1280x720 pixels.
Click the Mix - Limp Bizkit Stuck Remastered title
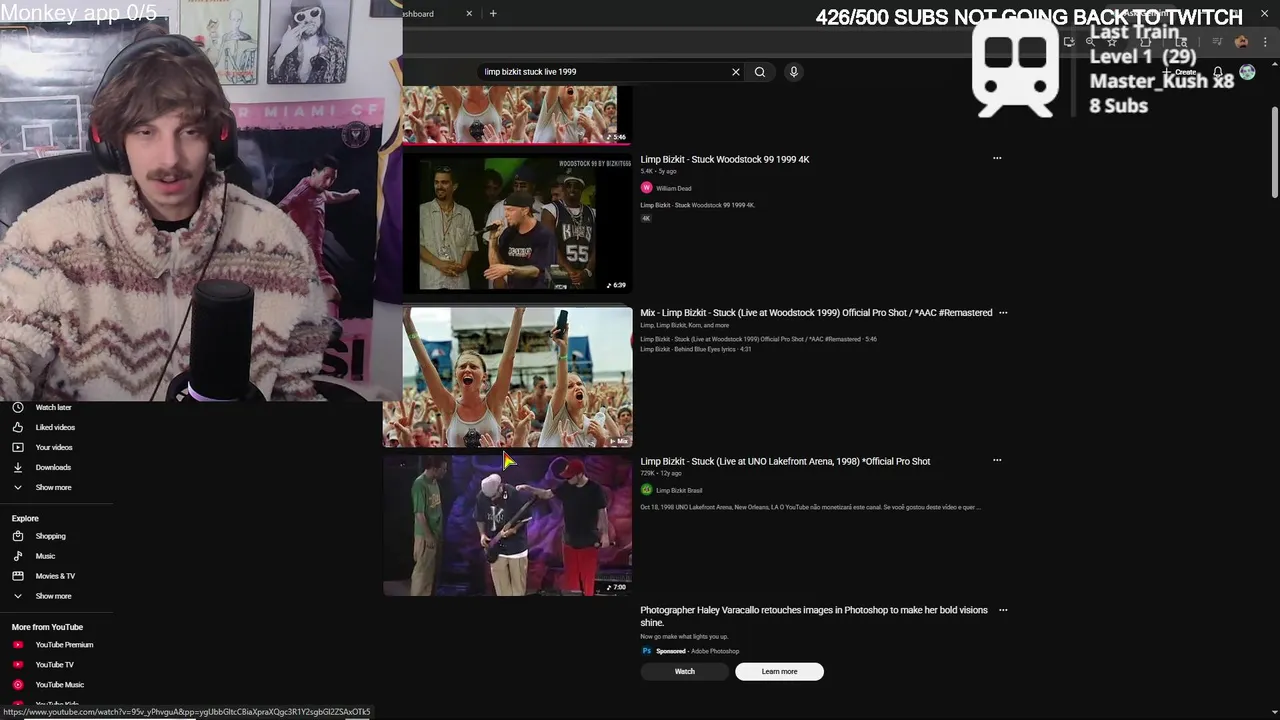(816, 313)
